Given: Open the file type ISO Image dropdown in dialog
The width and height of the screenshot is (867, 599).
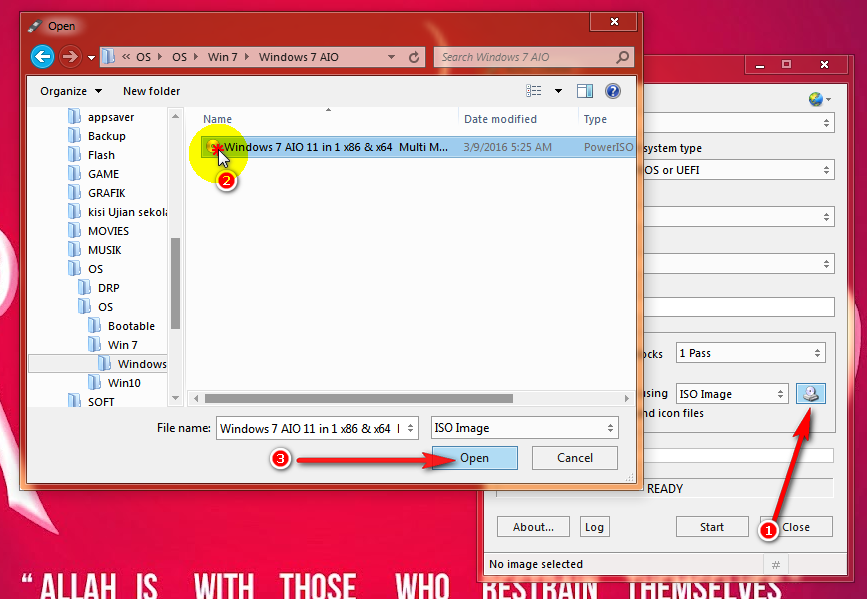Looking at the screenshot, I should (524, 428).
